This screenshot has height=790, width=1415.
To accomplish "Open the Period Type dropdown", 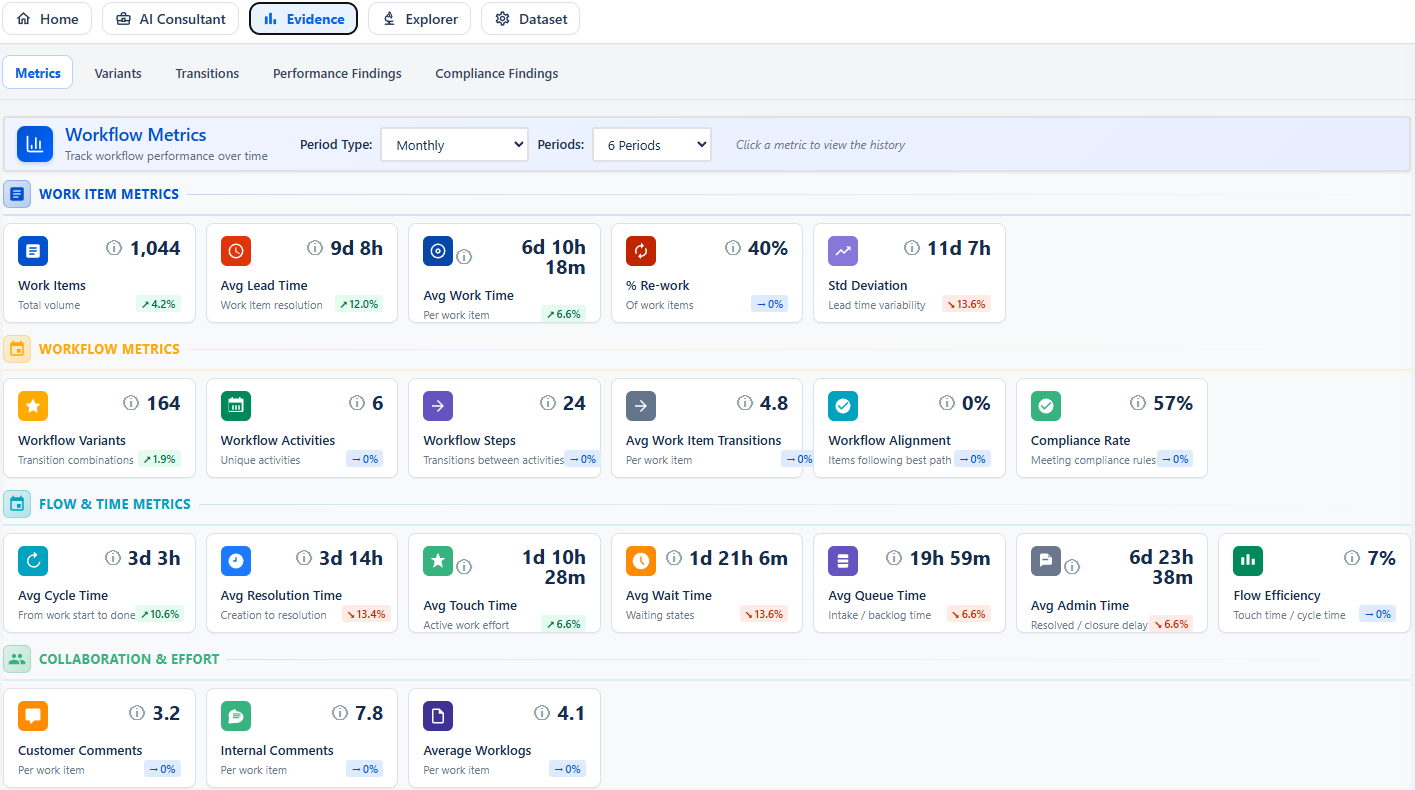I will pos(454,144).
